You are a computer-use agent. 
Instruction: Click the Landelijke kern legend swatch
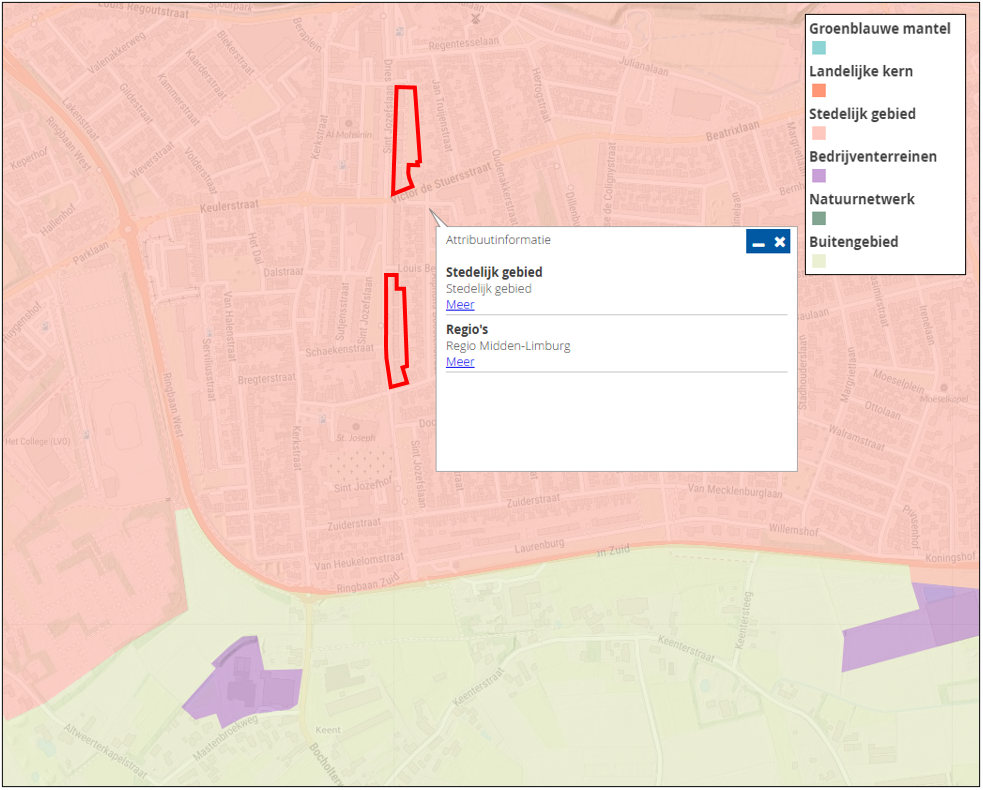pos(818,91)
